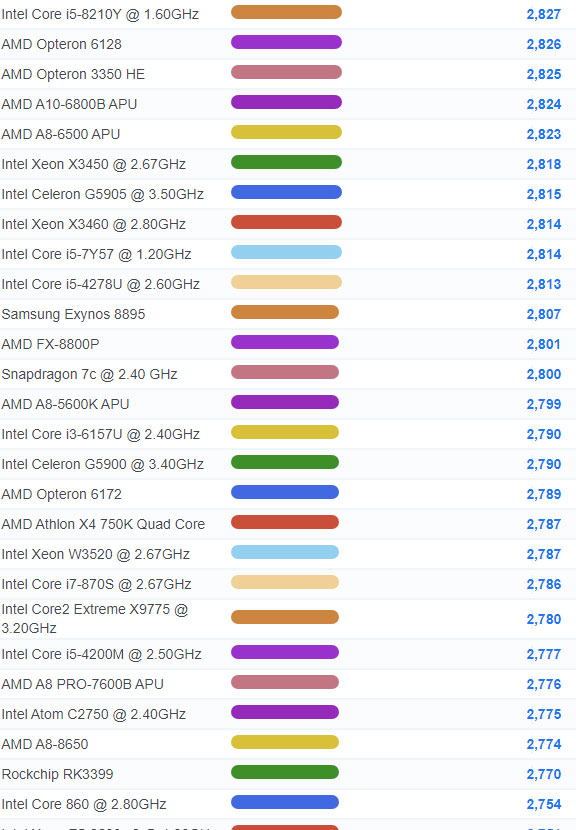Open the Intel Core i5-8210Y @ 1.60GHz link
Image resolution: width=576 pixels, height=830 pixels.
(100, 14)
